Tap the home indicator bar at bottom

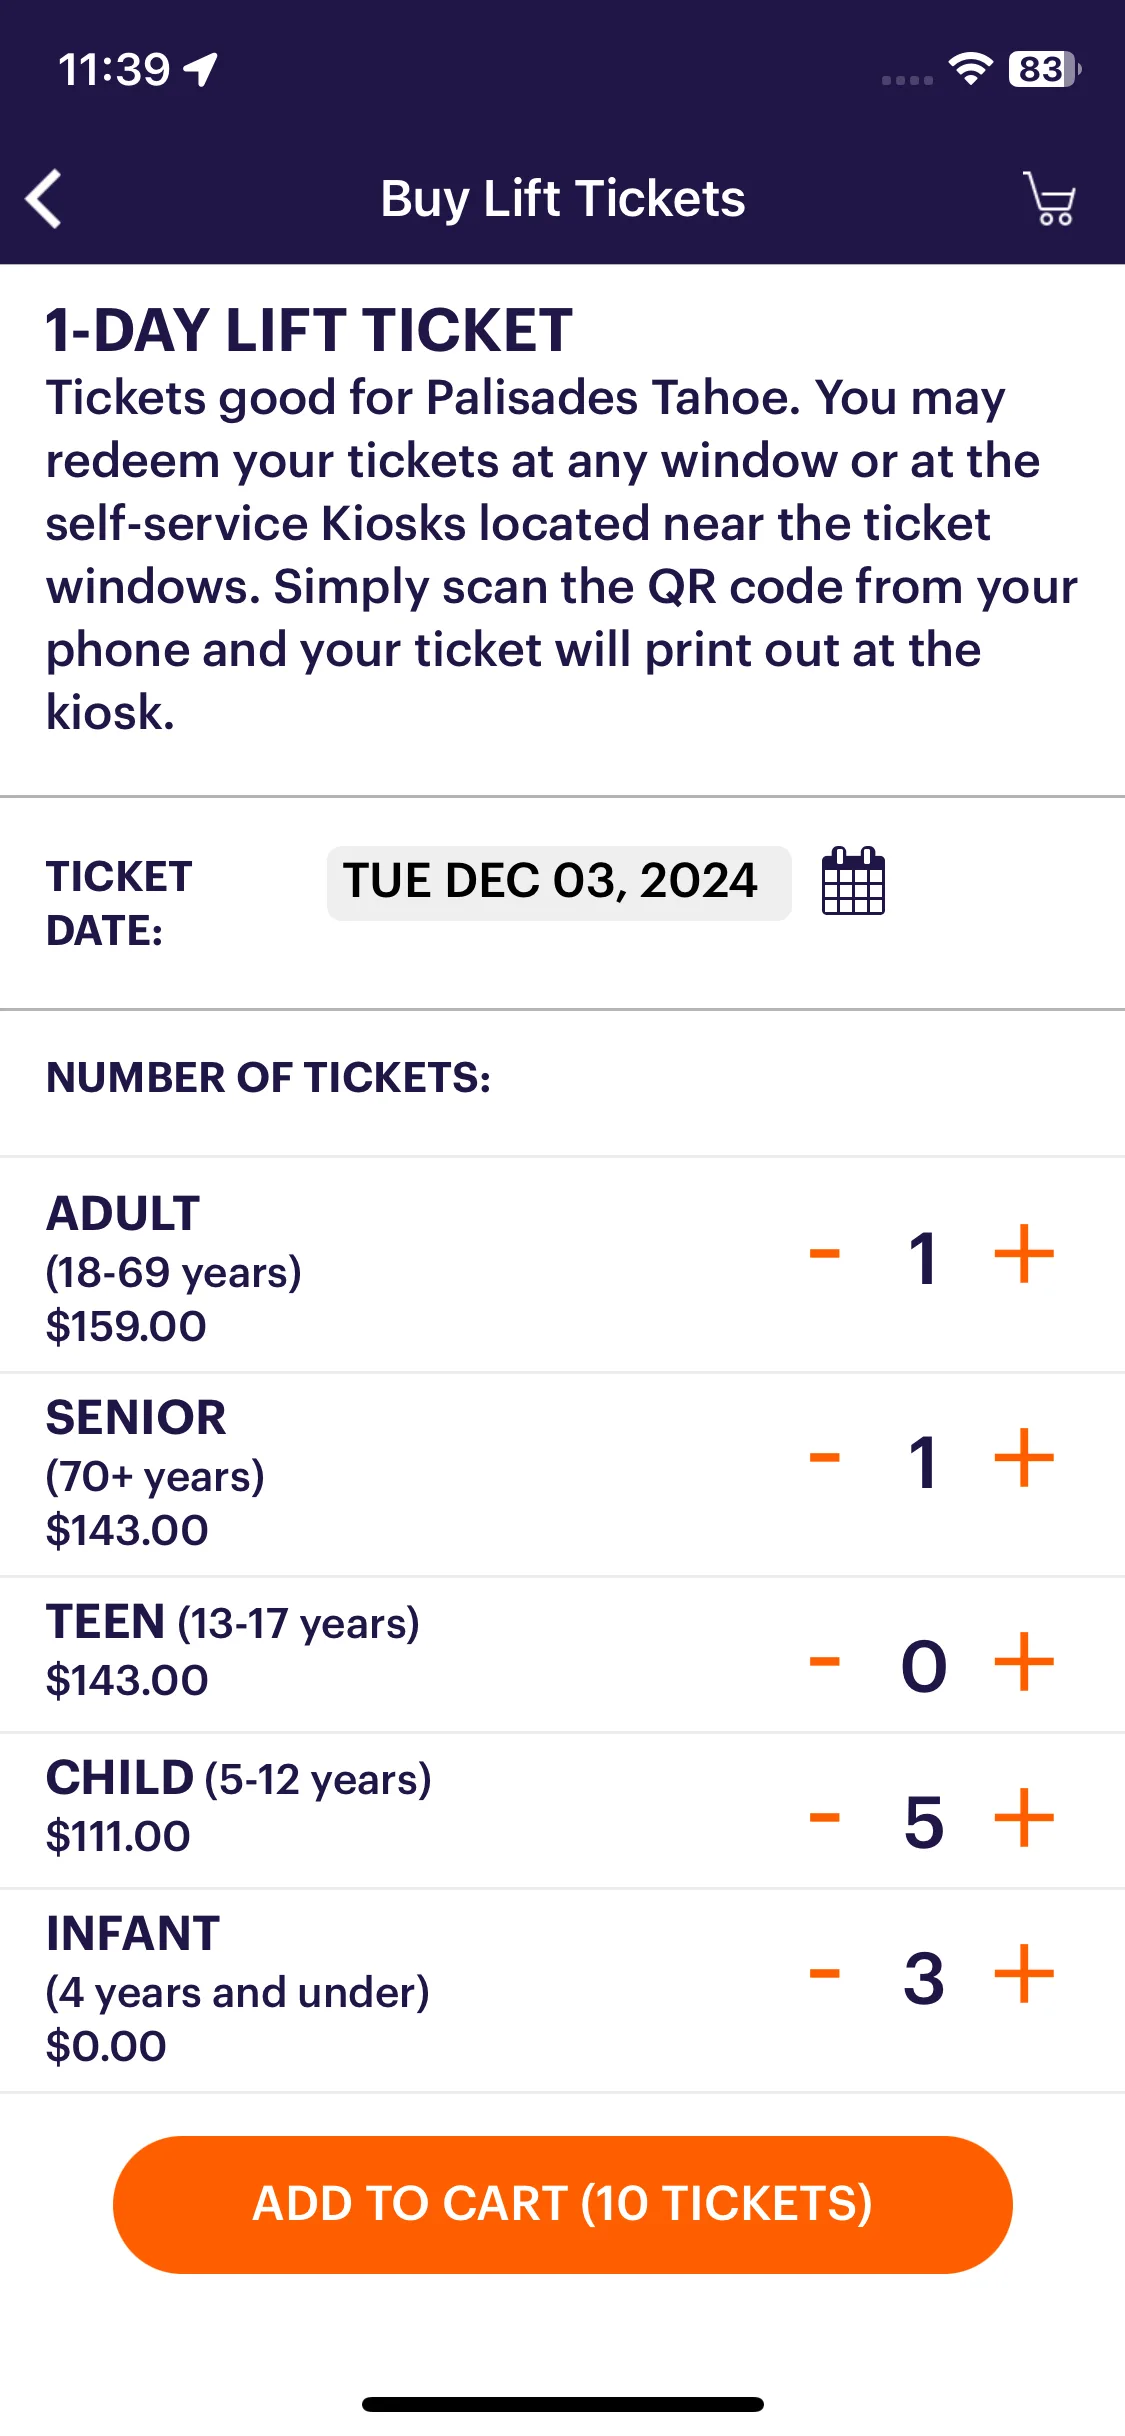(x=563, y=2404)
